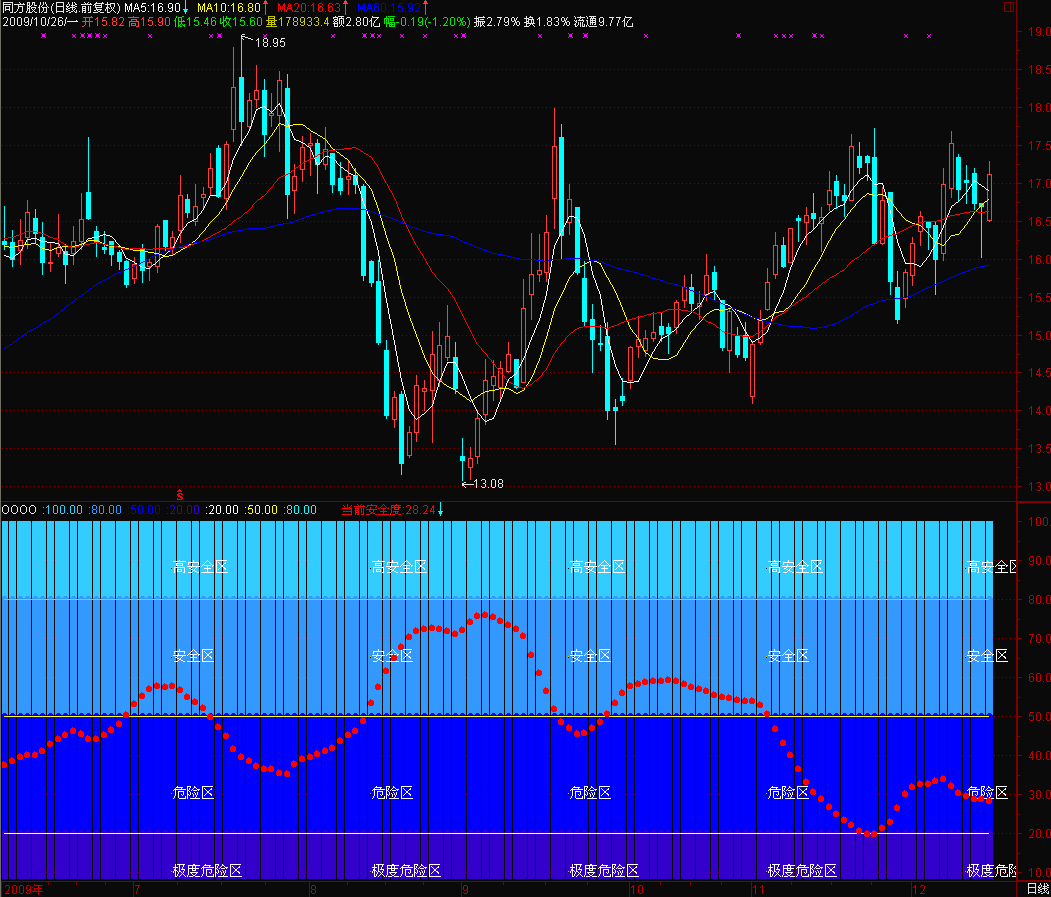1051x897 pixels.
Task: Click the MA5:16.90 moving average label
Action: pyautogui.click(x=152, y=8)
